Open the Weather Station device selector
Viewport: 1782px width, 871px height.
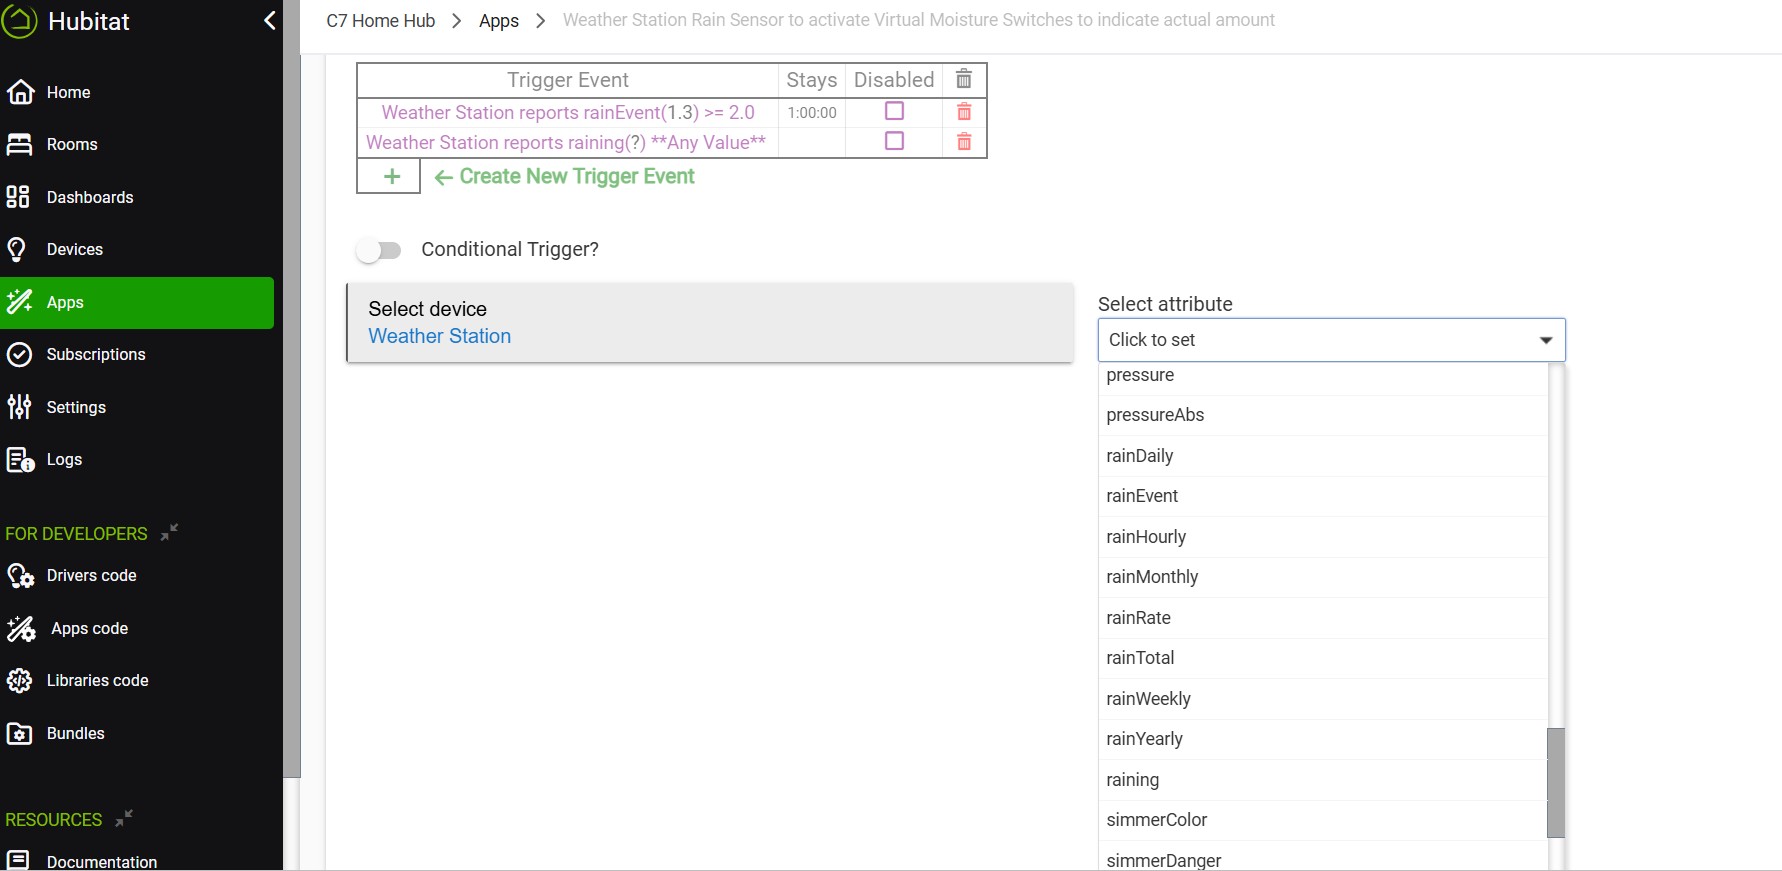point(440,336)
